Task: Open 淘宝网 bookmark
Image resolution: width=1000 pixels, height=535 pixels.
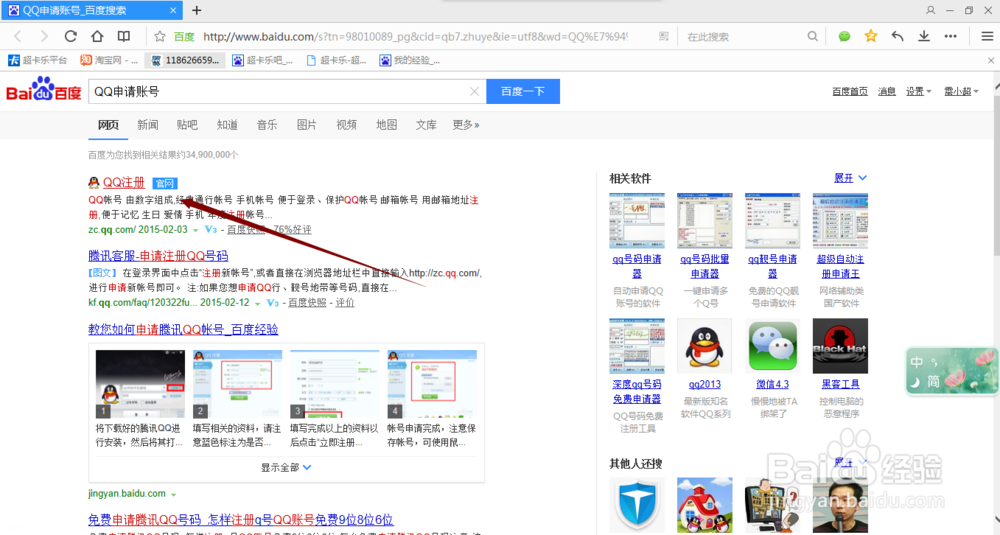Action: 109,60
